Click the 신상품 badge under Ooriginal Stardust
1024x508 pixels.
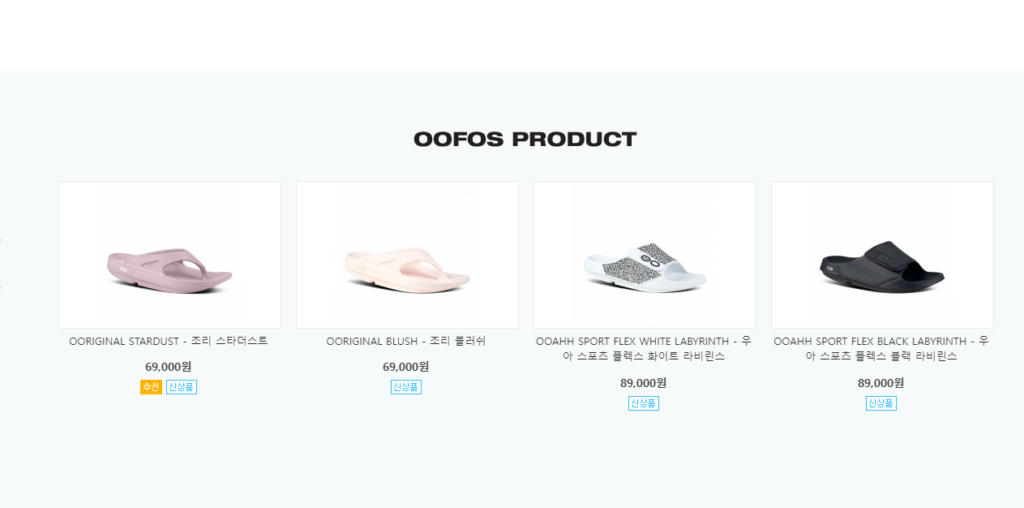pyautogui.click(x=181, y=387)
